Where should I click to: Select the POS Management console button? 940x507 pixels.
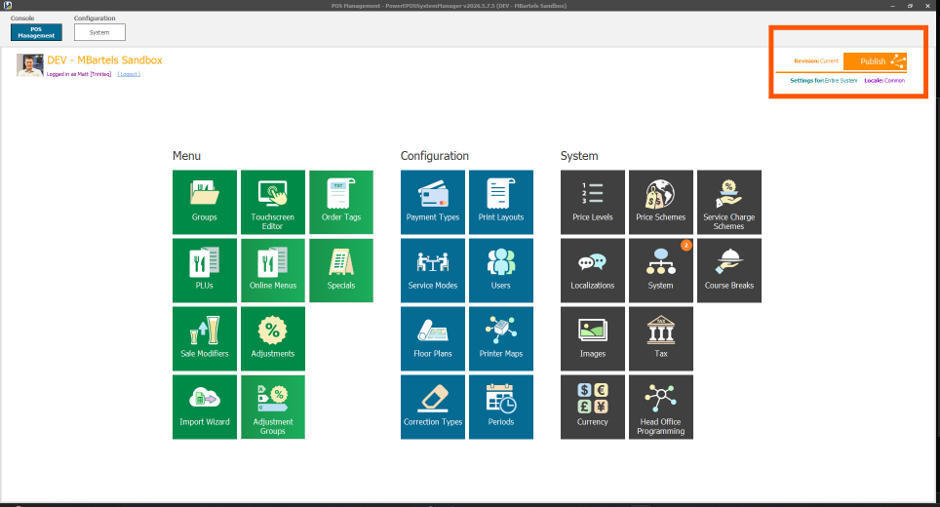[36, 32]
